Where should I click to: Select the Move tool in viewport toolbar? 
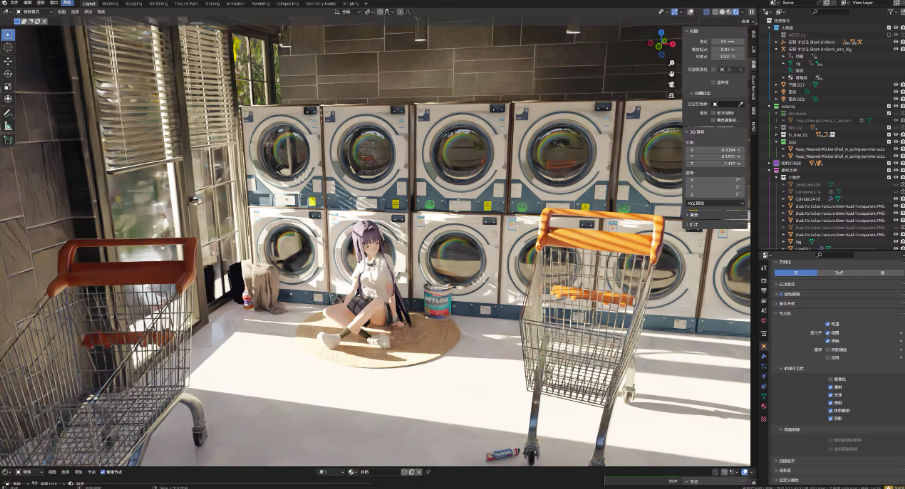(8, 60)
